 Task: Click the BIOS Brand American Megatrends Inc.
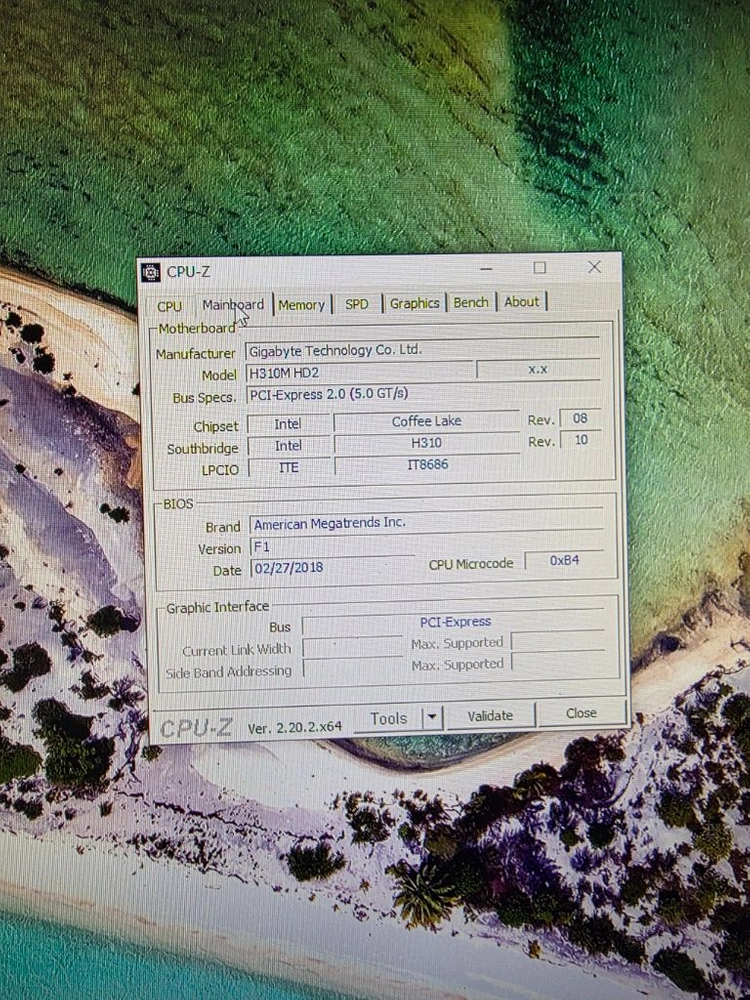[426, 523]
